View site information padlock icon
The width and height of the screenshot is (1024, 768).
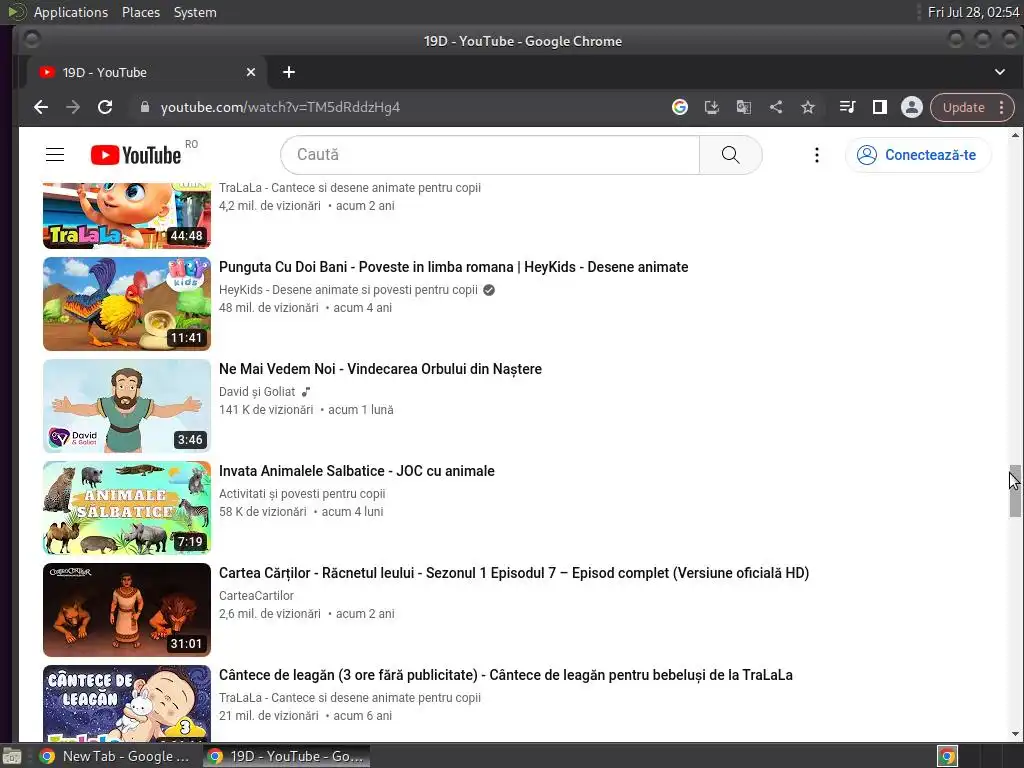[x=145, y=107]
